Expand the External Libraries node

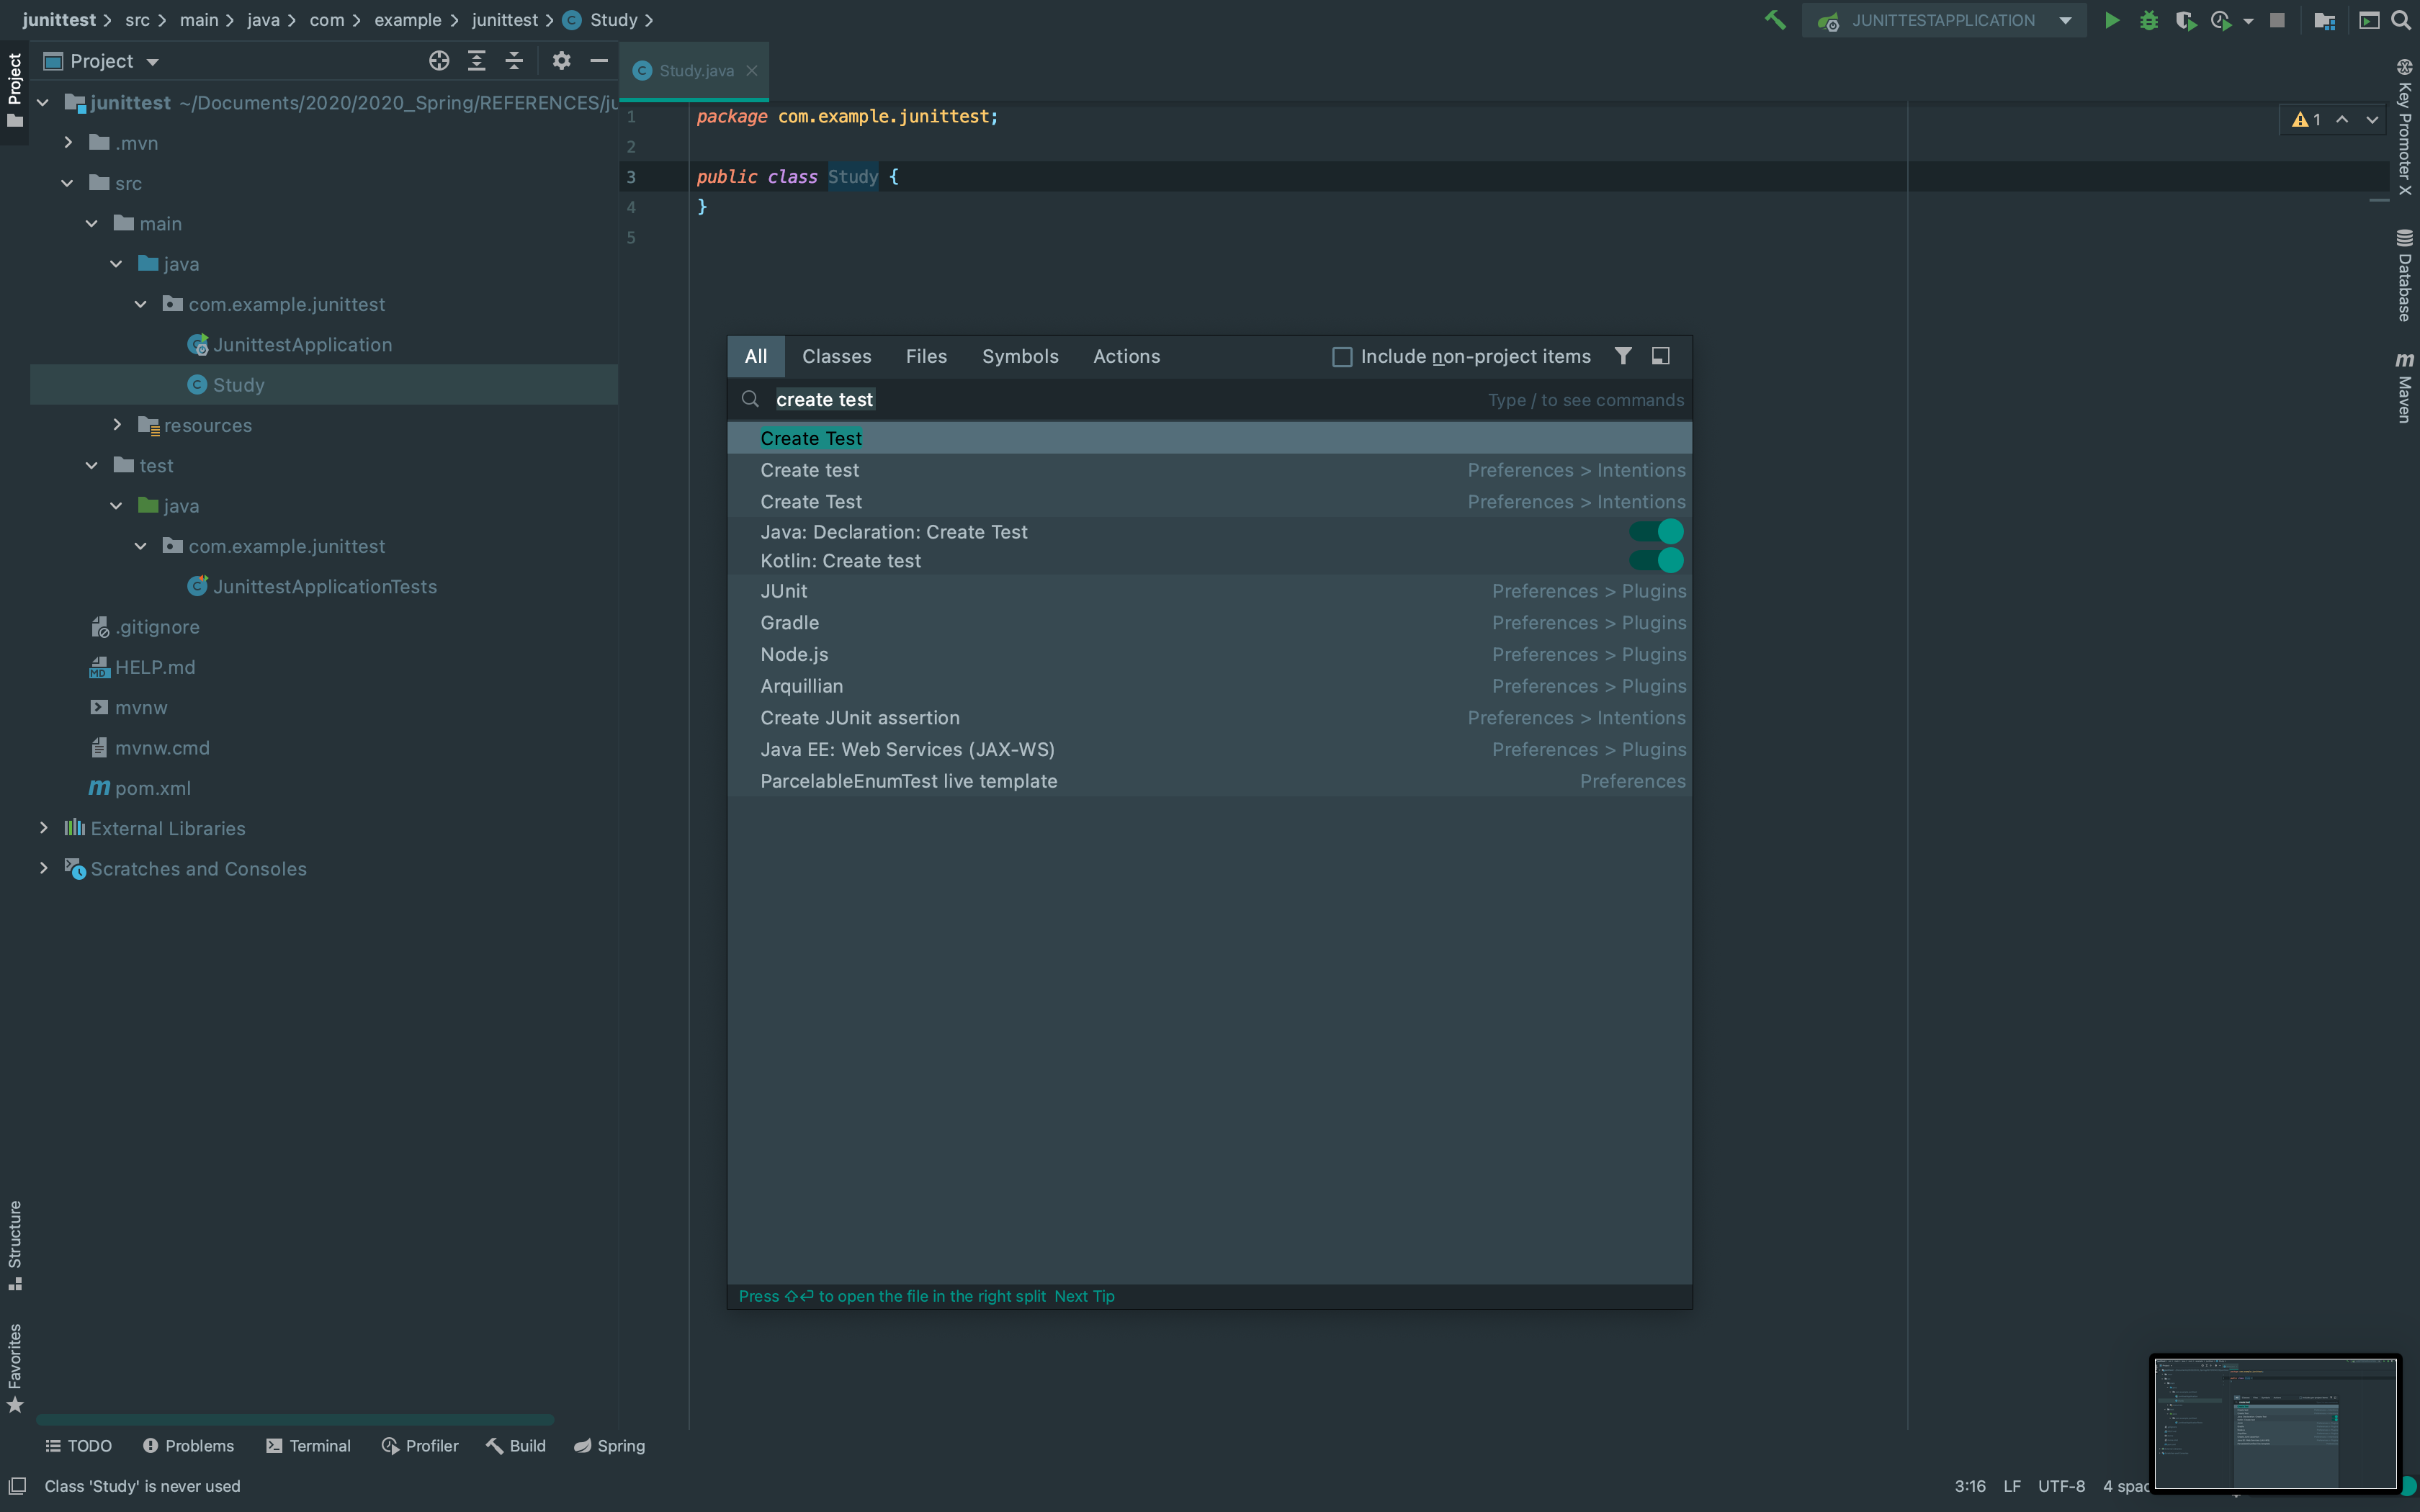tap(43, 828)
